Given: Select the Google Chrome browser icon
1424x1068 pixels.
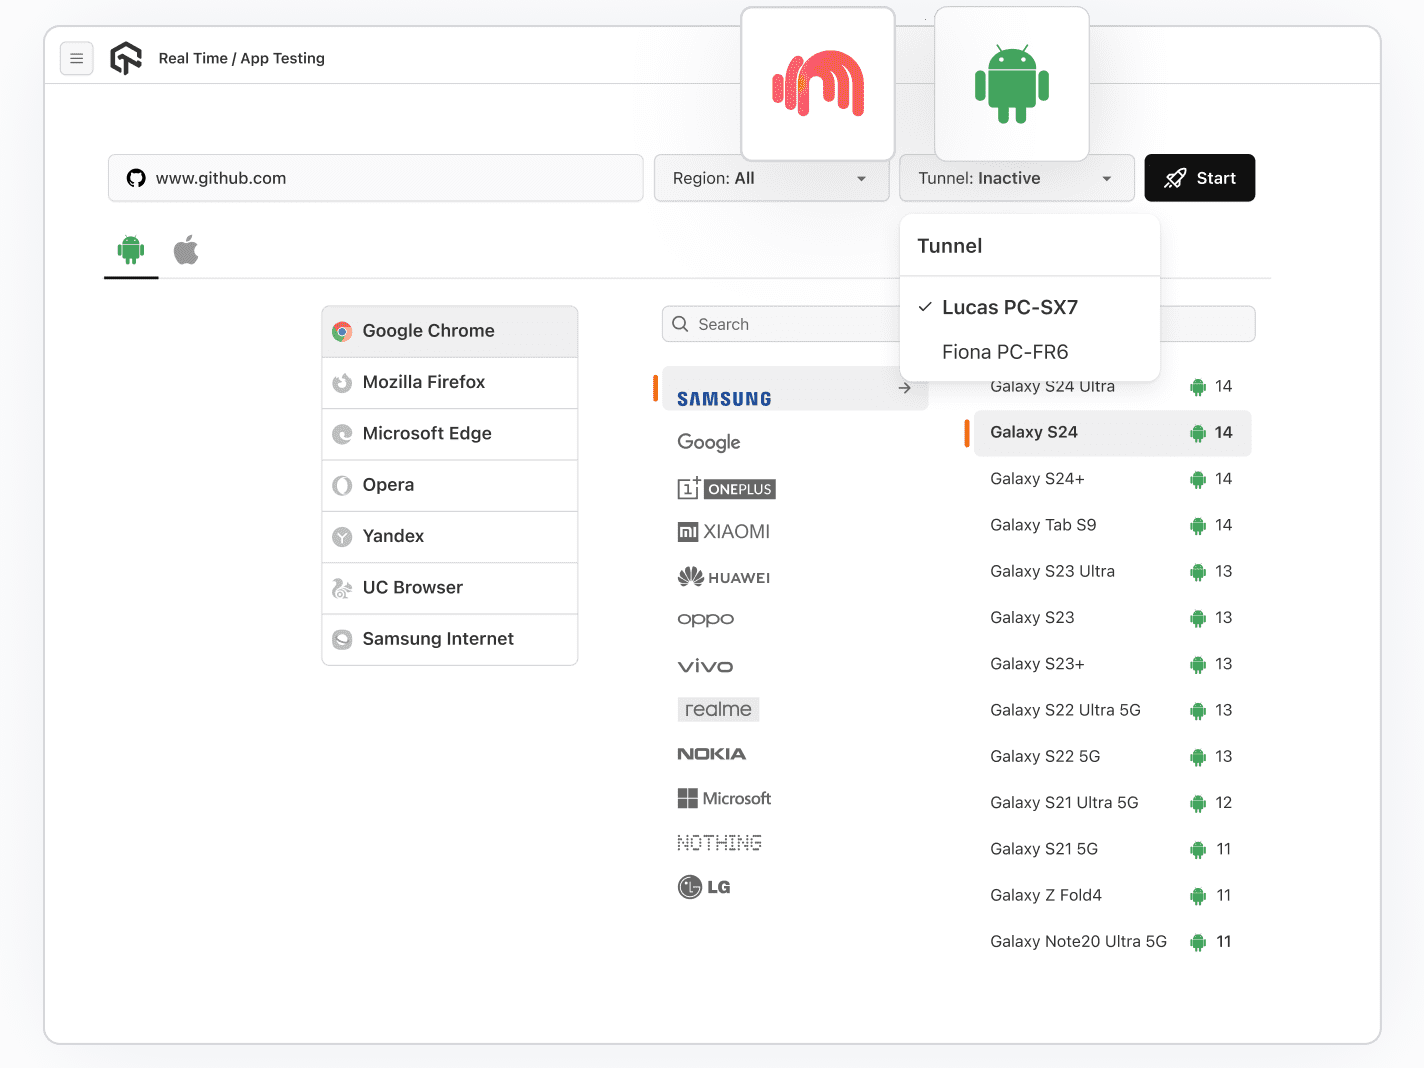Looking at the screenshot, I should coord(342,330).
